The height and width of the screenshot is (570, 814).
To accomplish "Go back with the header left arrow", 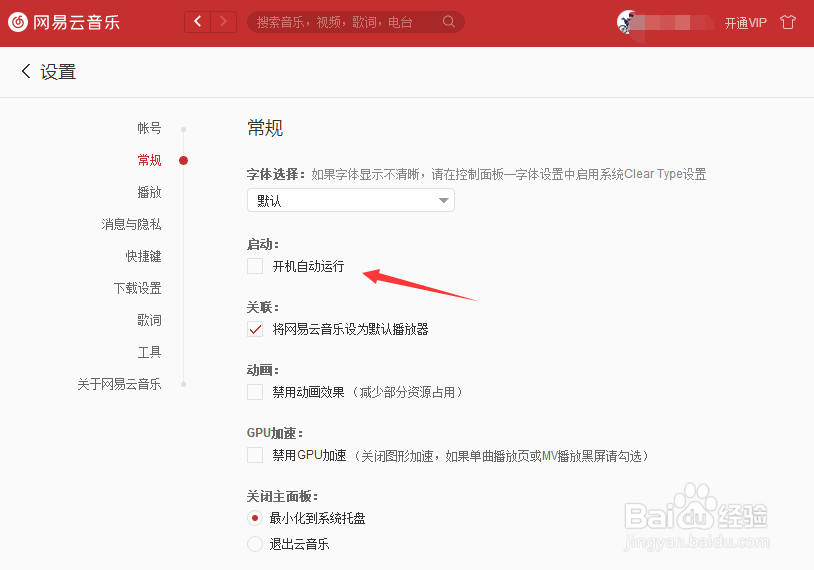I will click(197, 22).
